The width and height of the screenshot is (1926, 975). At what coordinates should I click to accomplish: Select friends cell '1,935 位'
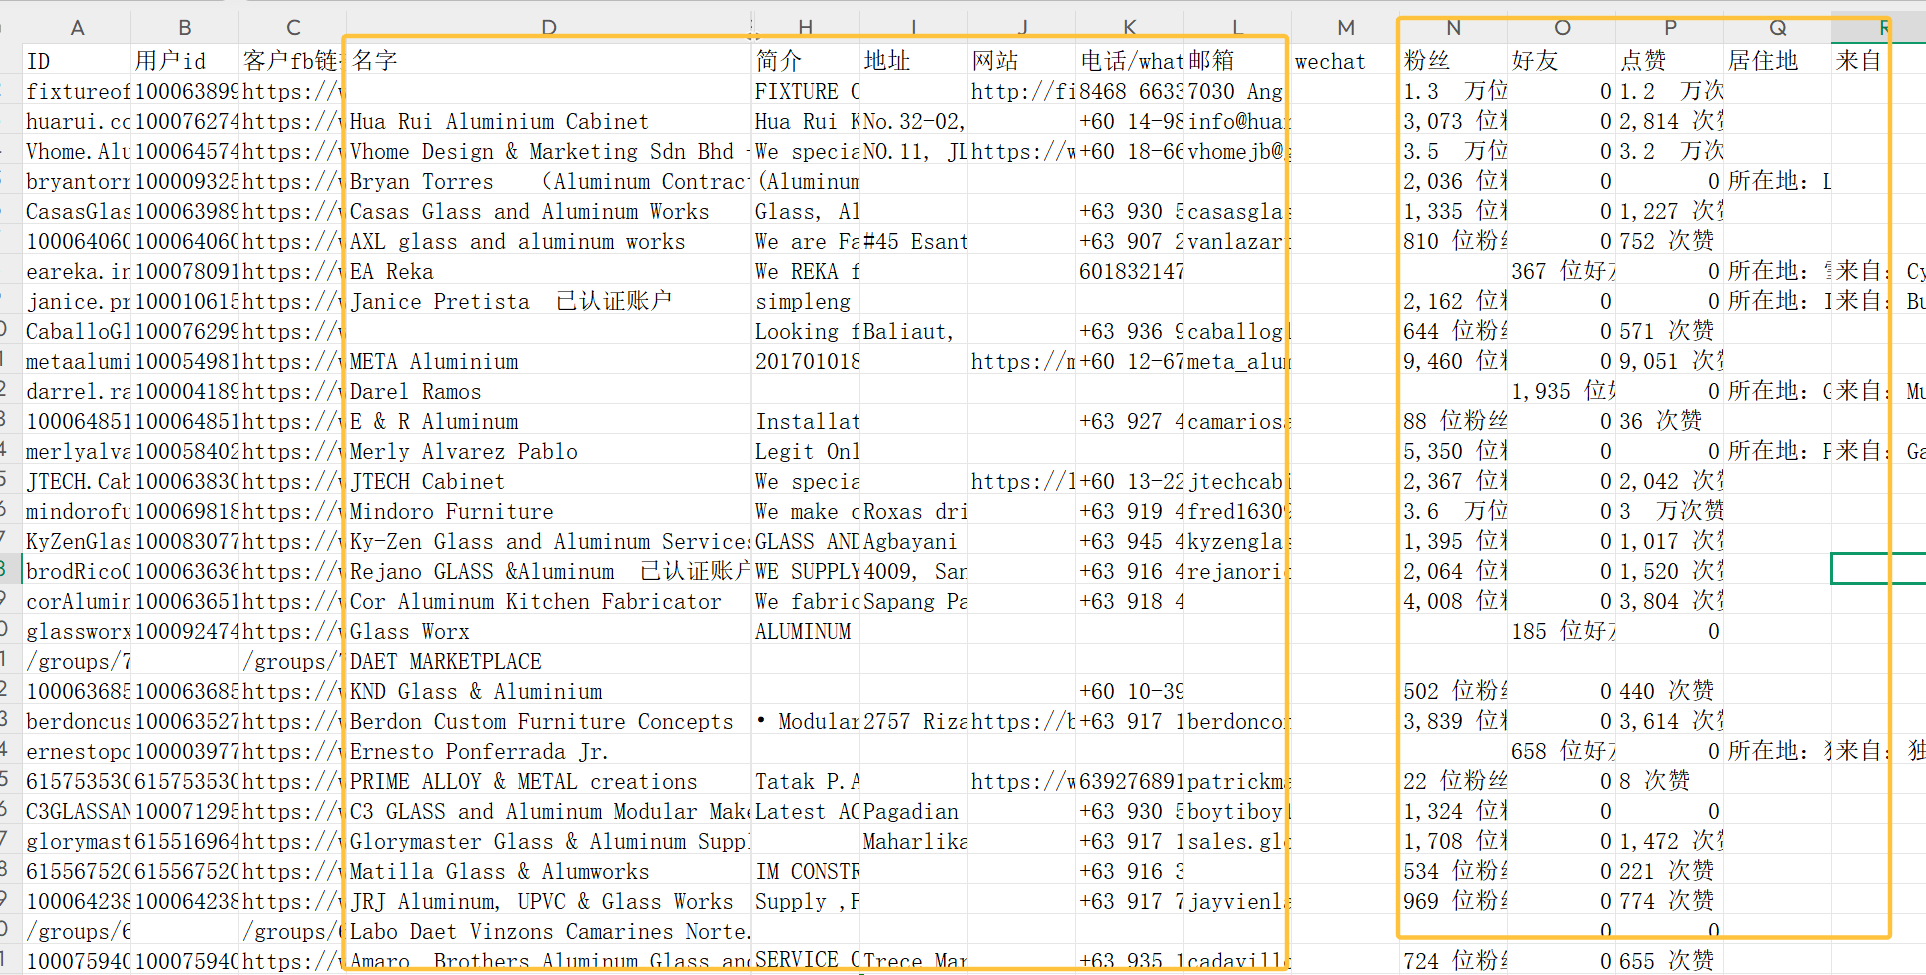1562,391
